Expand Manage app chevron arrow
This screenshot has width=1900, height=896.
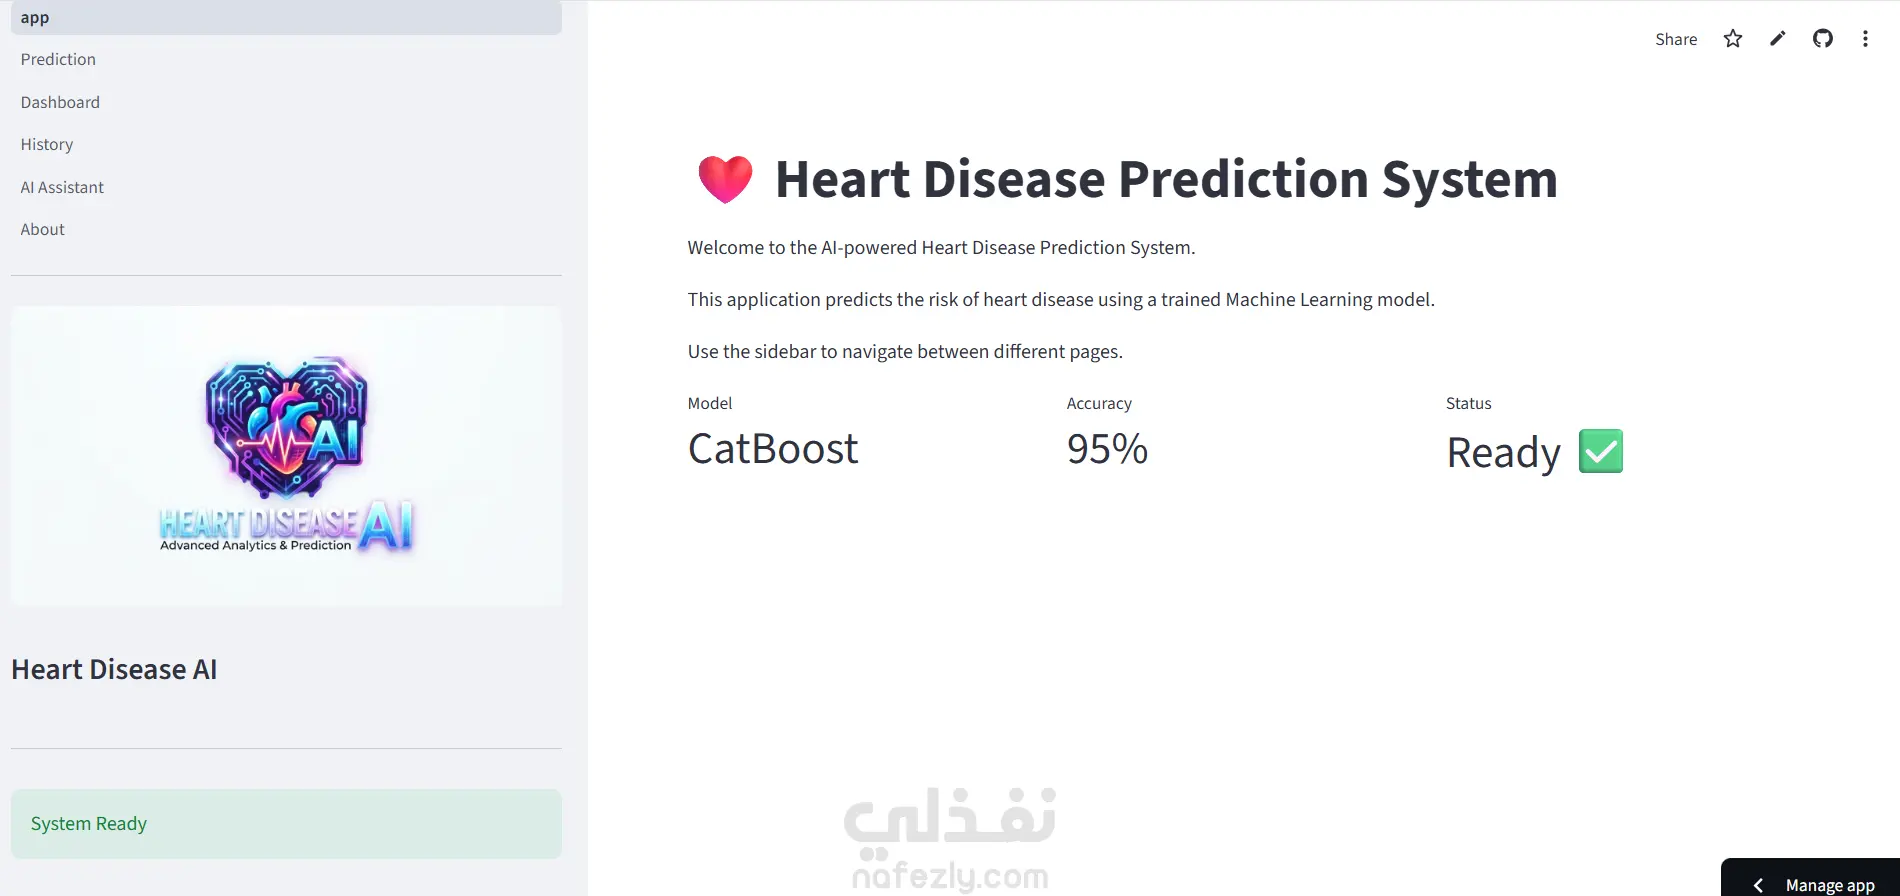point(1758,885)
